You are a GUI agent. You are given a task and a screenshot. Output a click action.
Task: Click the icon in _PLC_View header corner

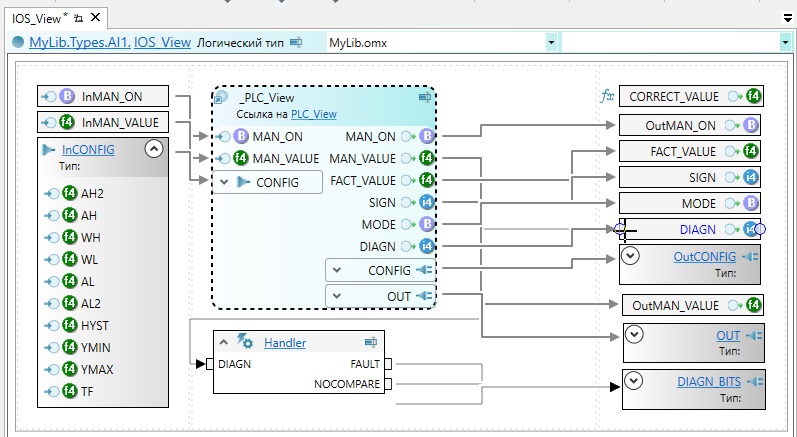424,98
